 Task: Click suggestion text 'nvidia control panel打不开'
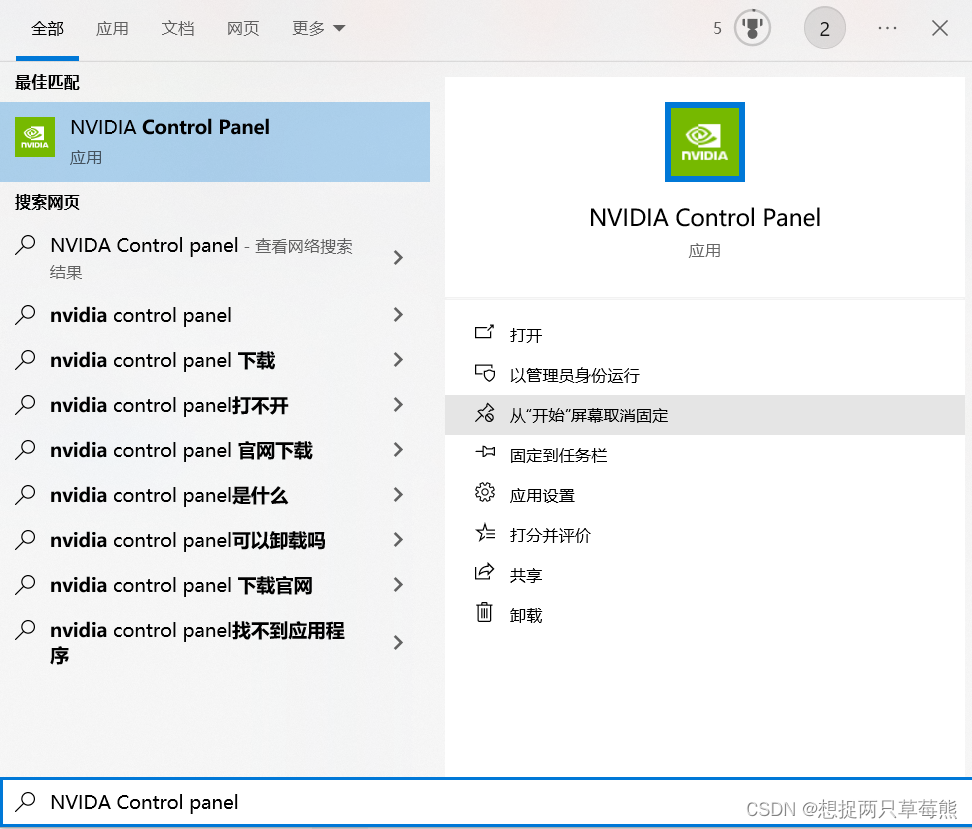coord(169,406)
